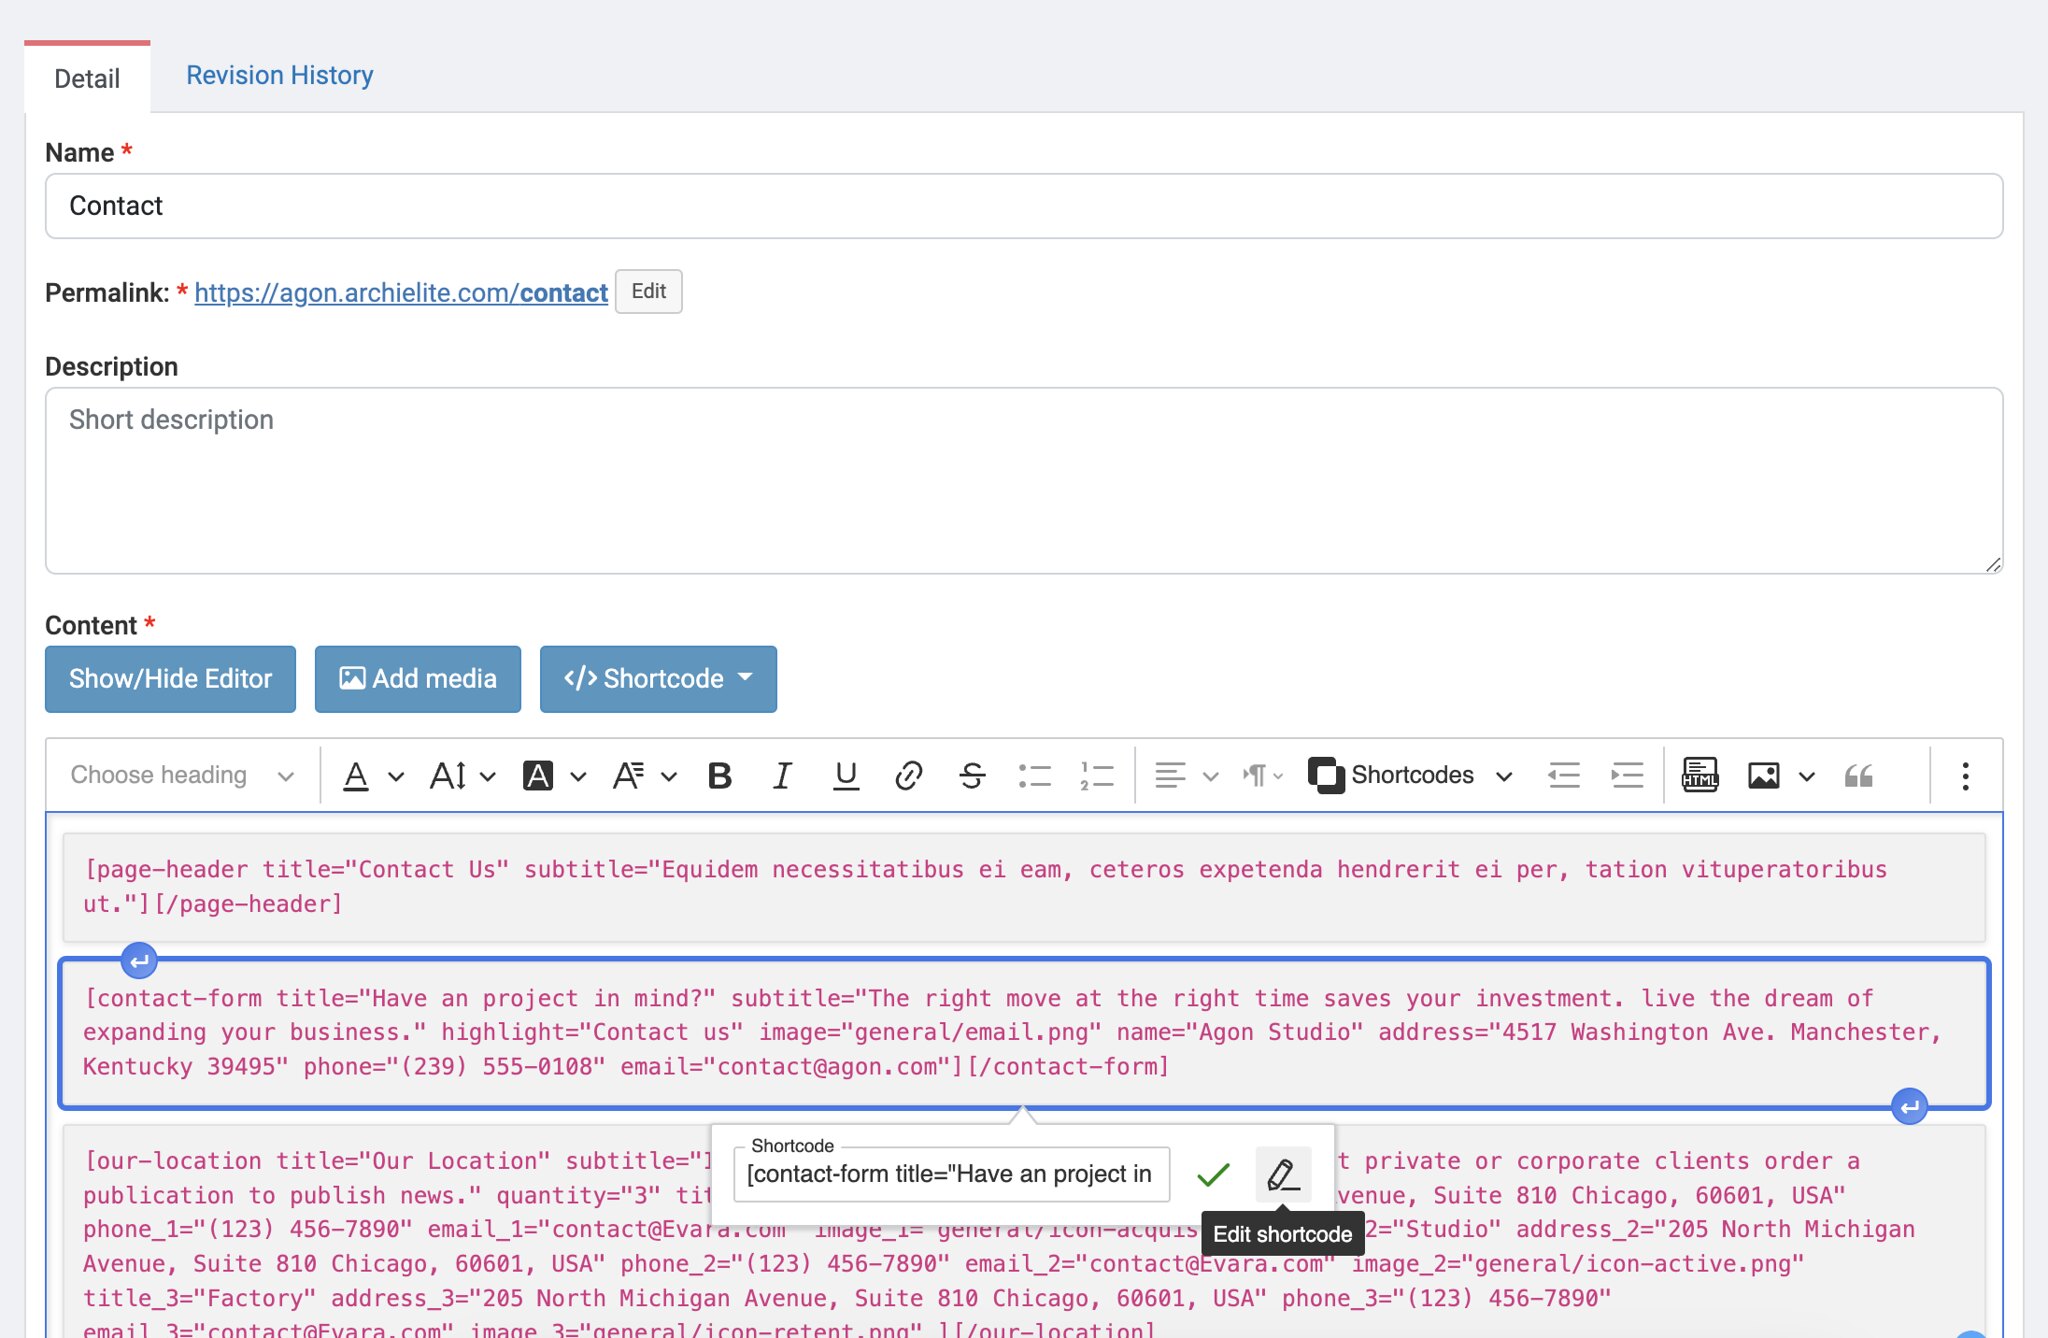The image size is (2048, 1338).
Task: Click the block quote icon
Action: [1858, 776]
